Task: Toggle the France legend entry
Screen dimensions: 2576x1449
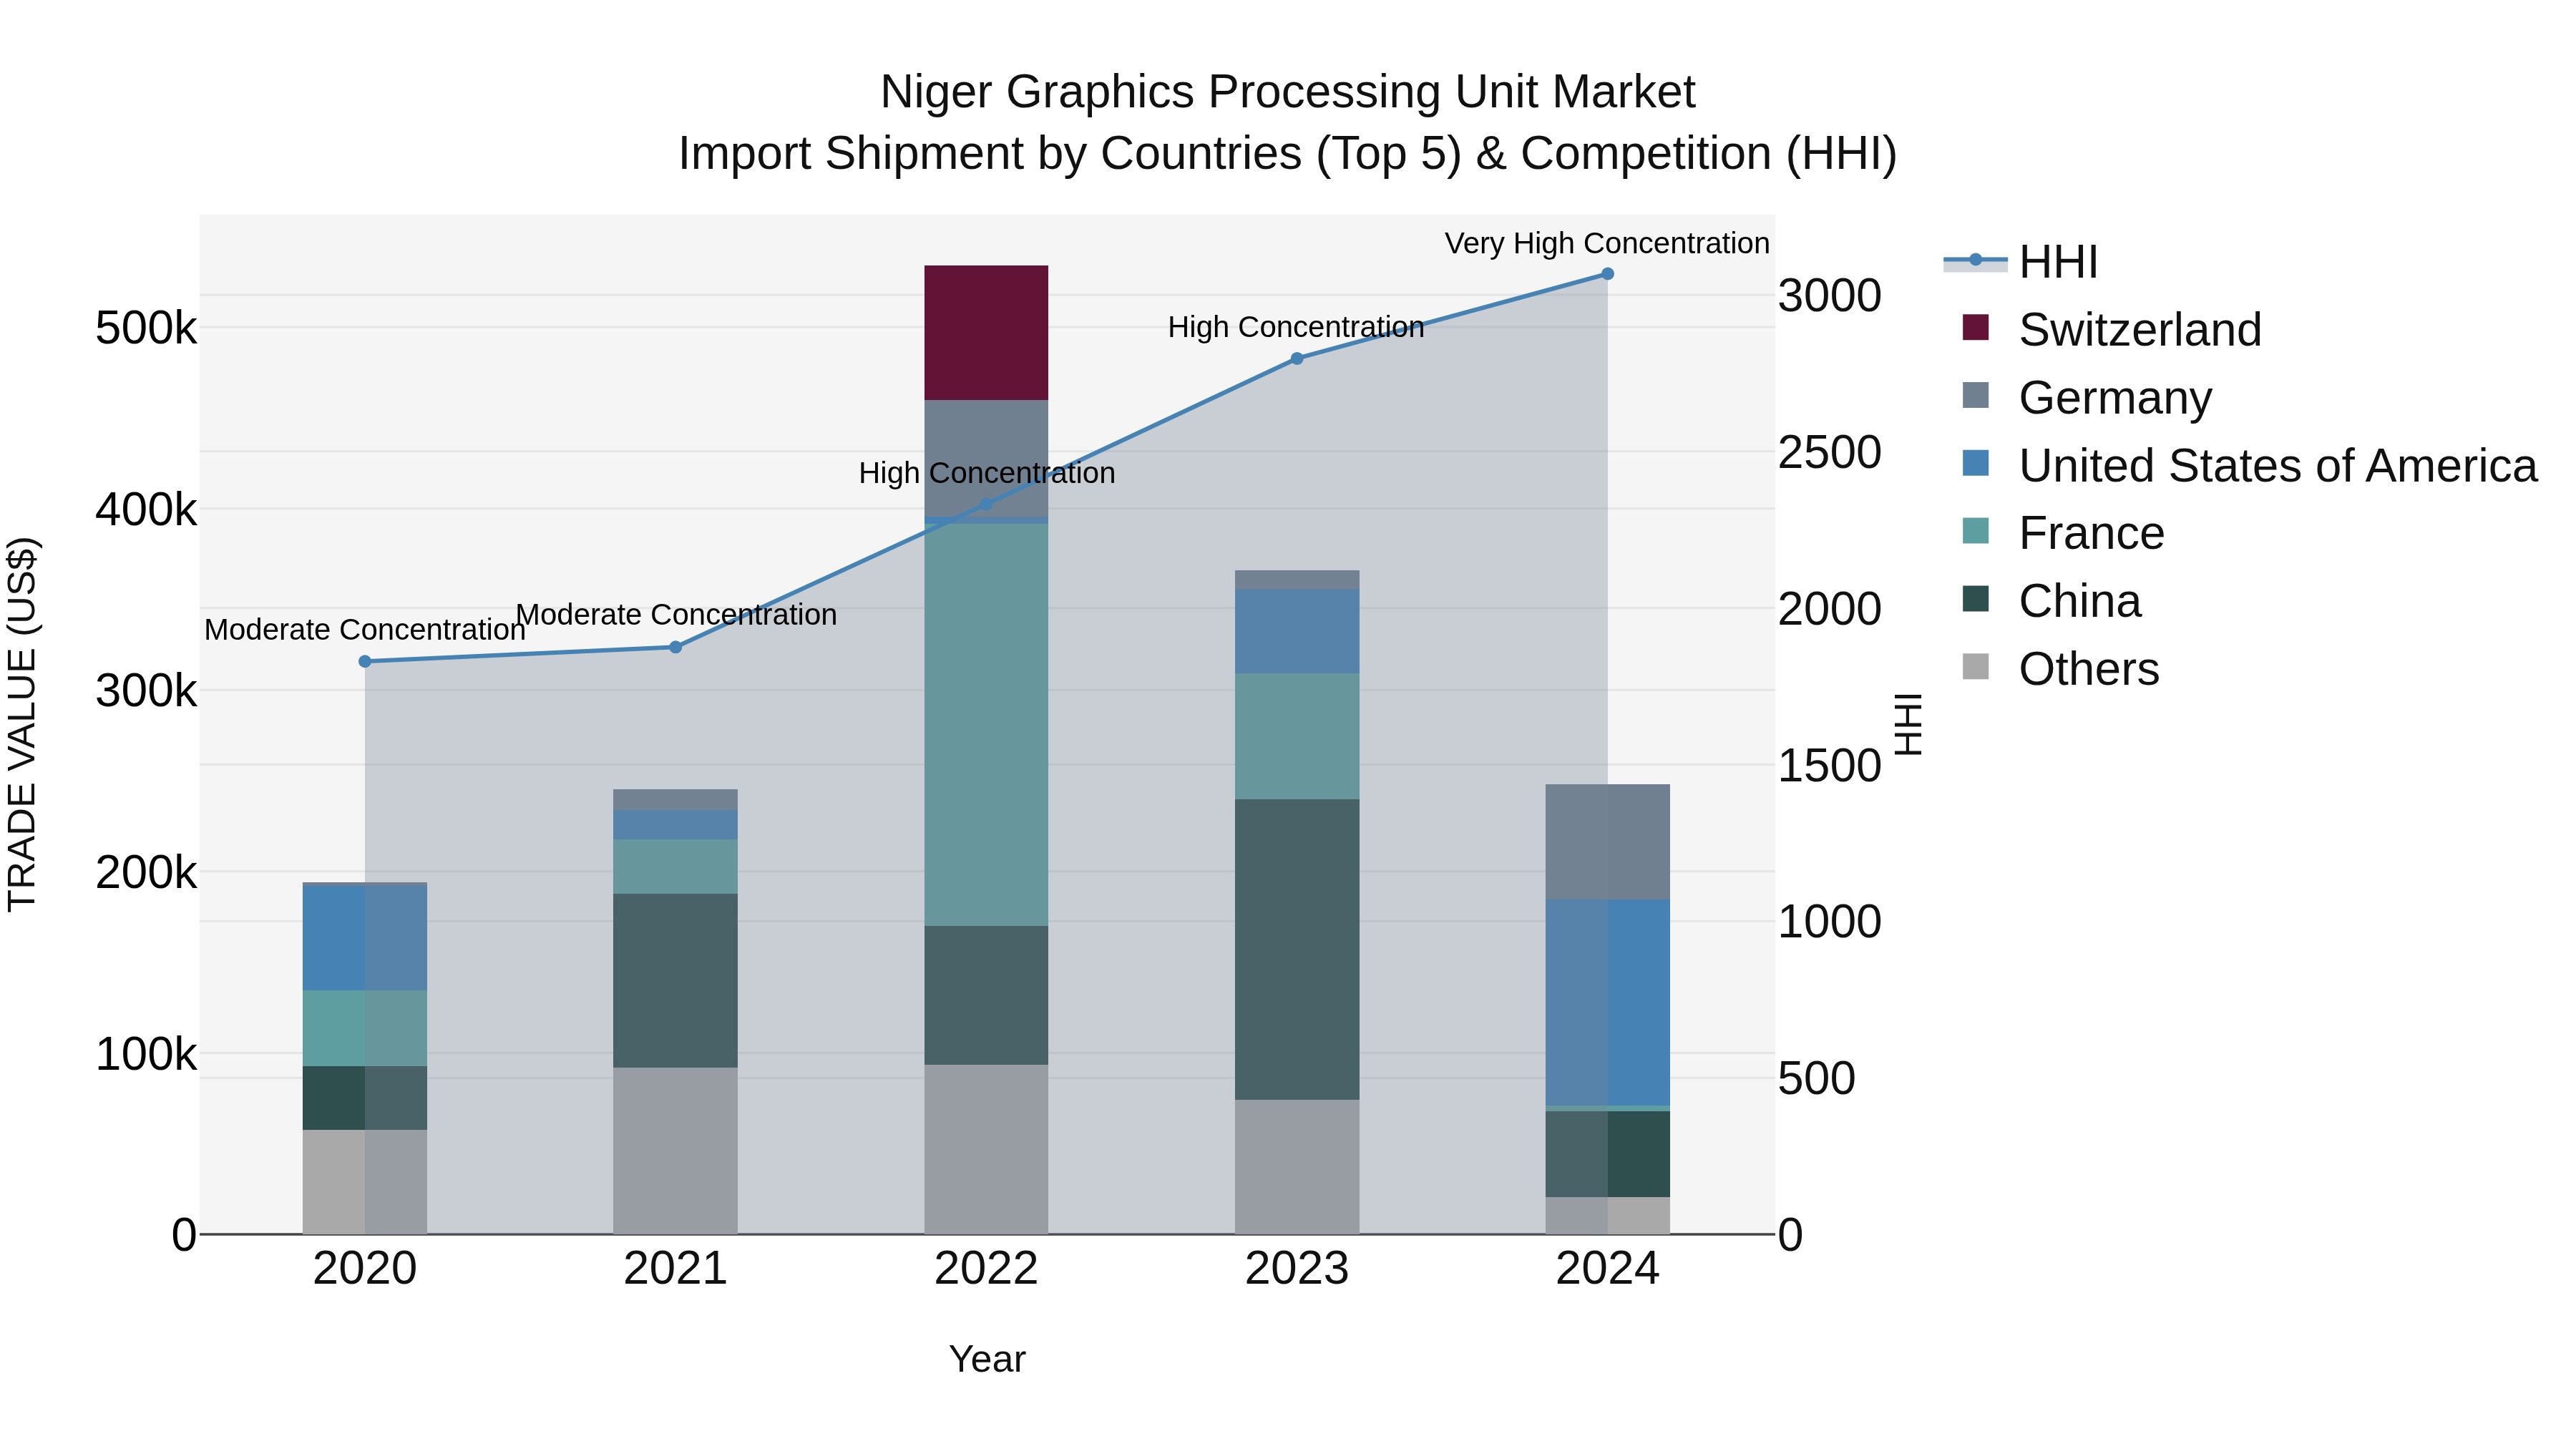Action: point(2063,533)
